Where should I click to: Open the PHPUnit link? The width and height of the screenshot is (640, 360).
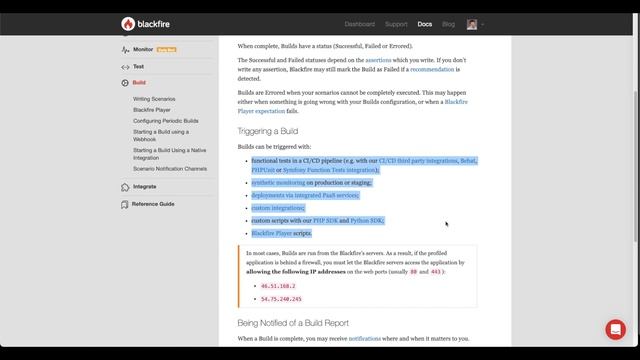(x=263, y=170)
